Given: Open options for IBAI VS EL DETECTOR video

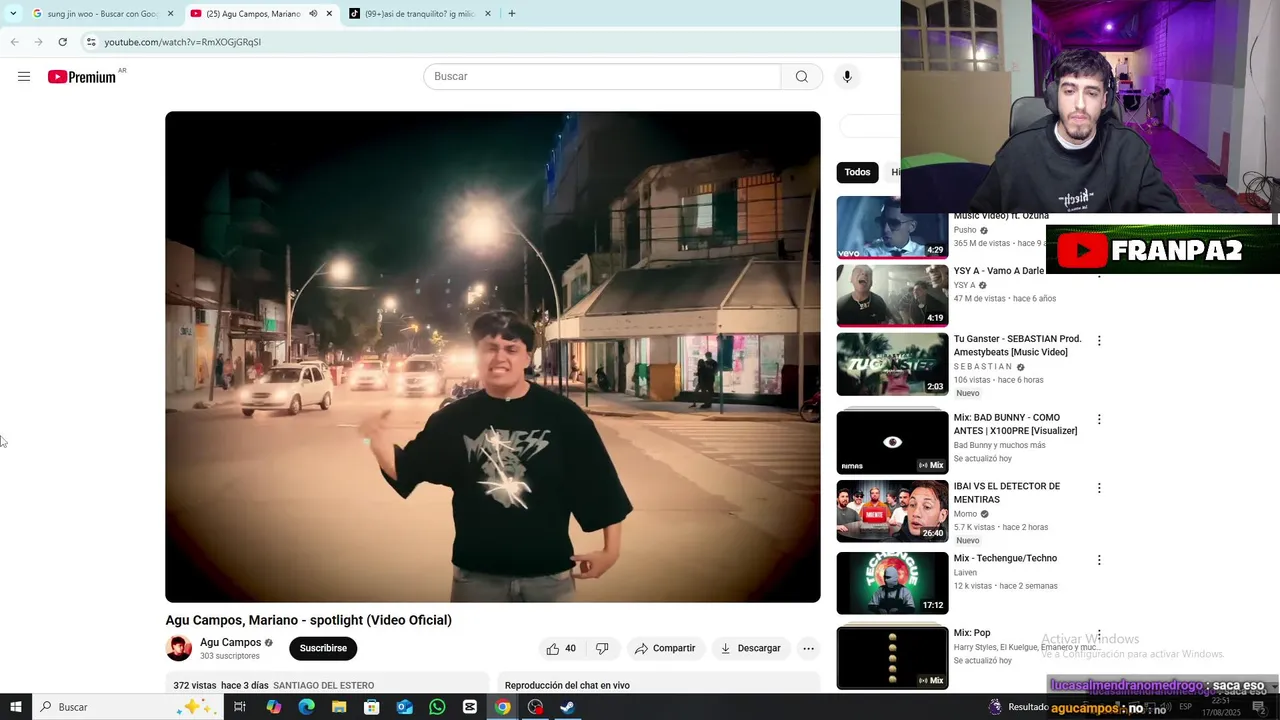Looking at the screenshot, I should point(1099,488).
